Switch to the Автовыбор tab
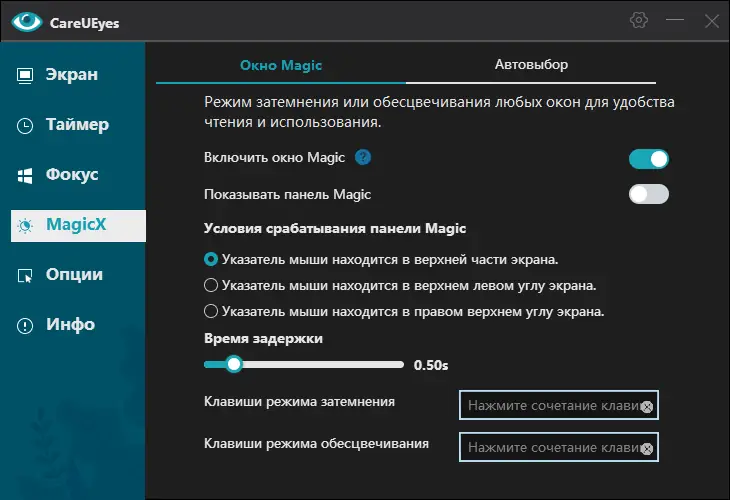Screen dimensions: 730x500 531,65
